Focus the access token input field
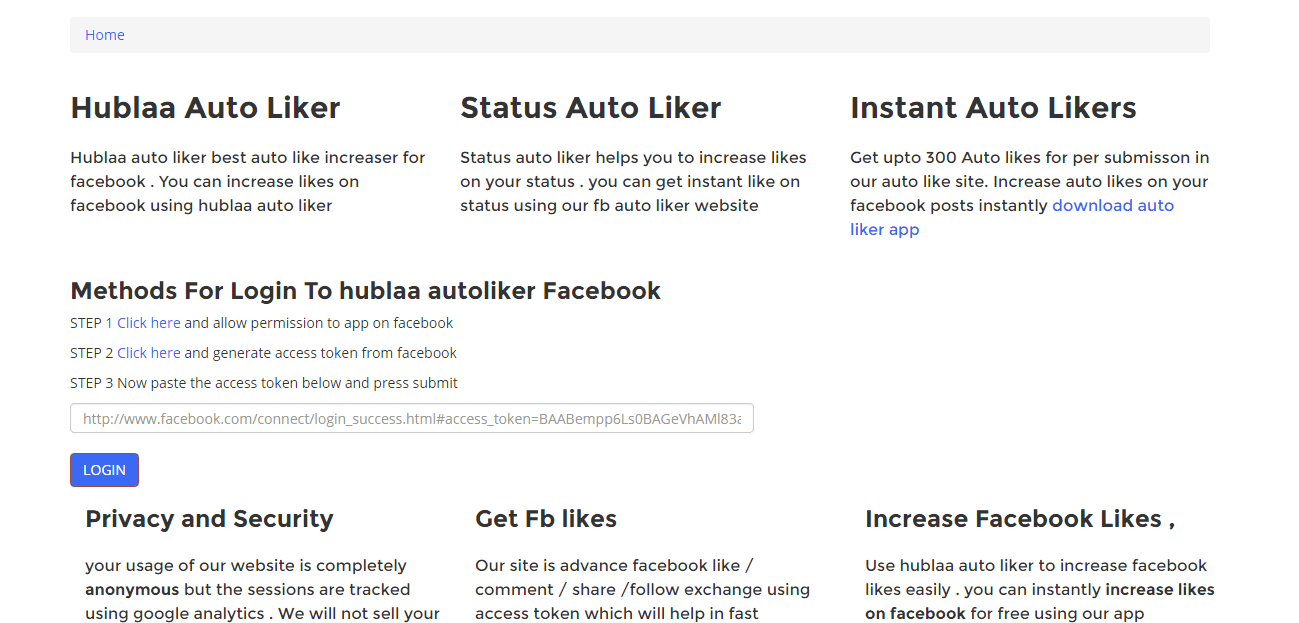The width and height of the screenshot is (1299, 623). point(411,419)
